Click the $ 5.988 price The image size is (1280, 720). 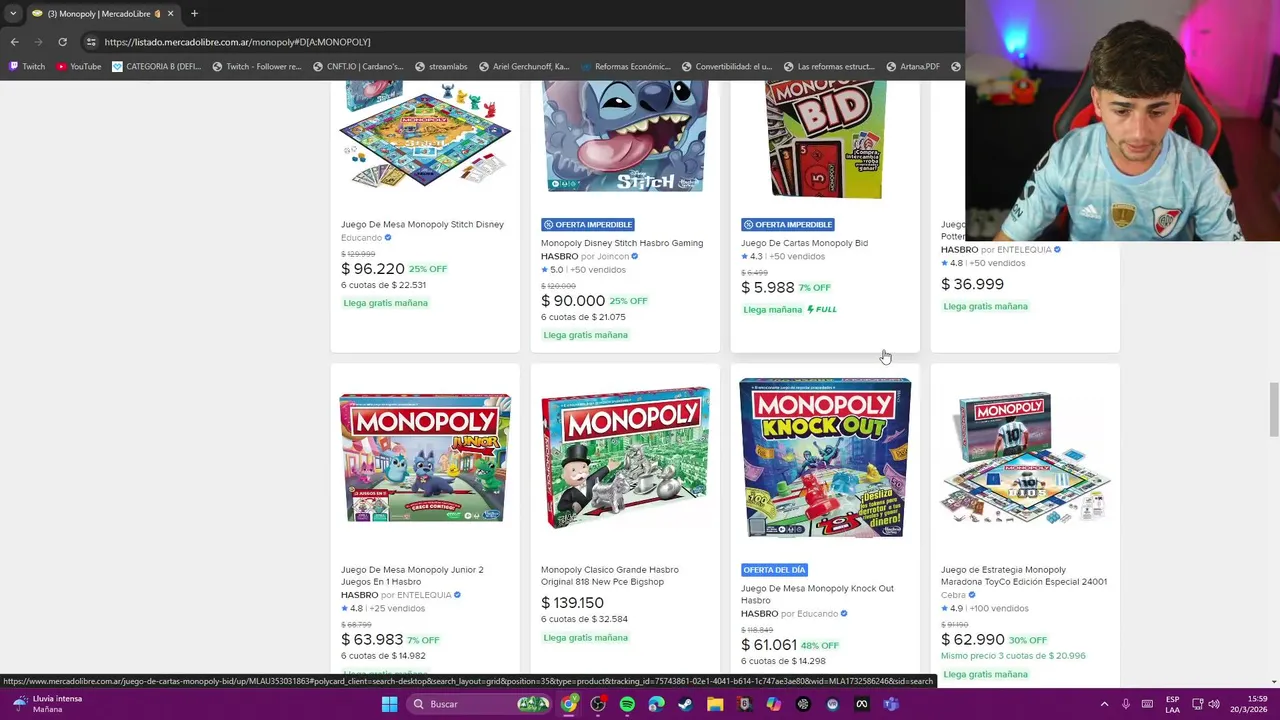click(x=767, y=287)
